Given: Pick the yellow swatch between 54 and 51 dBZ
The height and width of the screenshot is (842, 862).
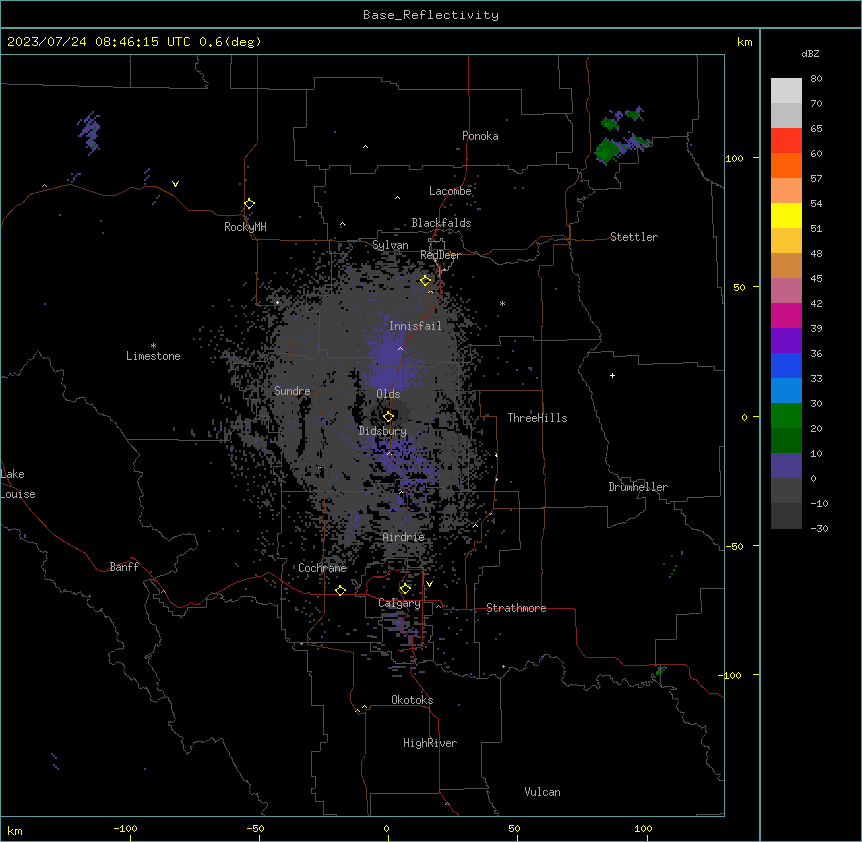Looking at the screenshot, I should pyautogui.click(x=786, y=215).
